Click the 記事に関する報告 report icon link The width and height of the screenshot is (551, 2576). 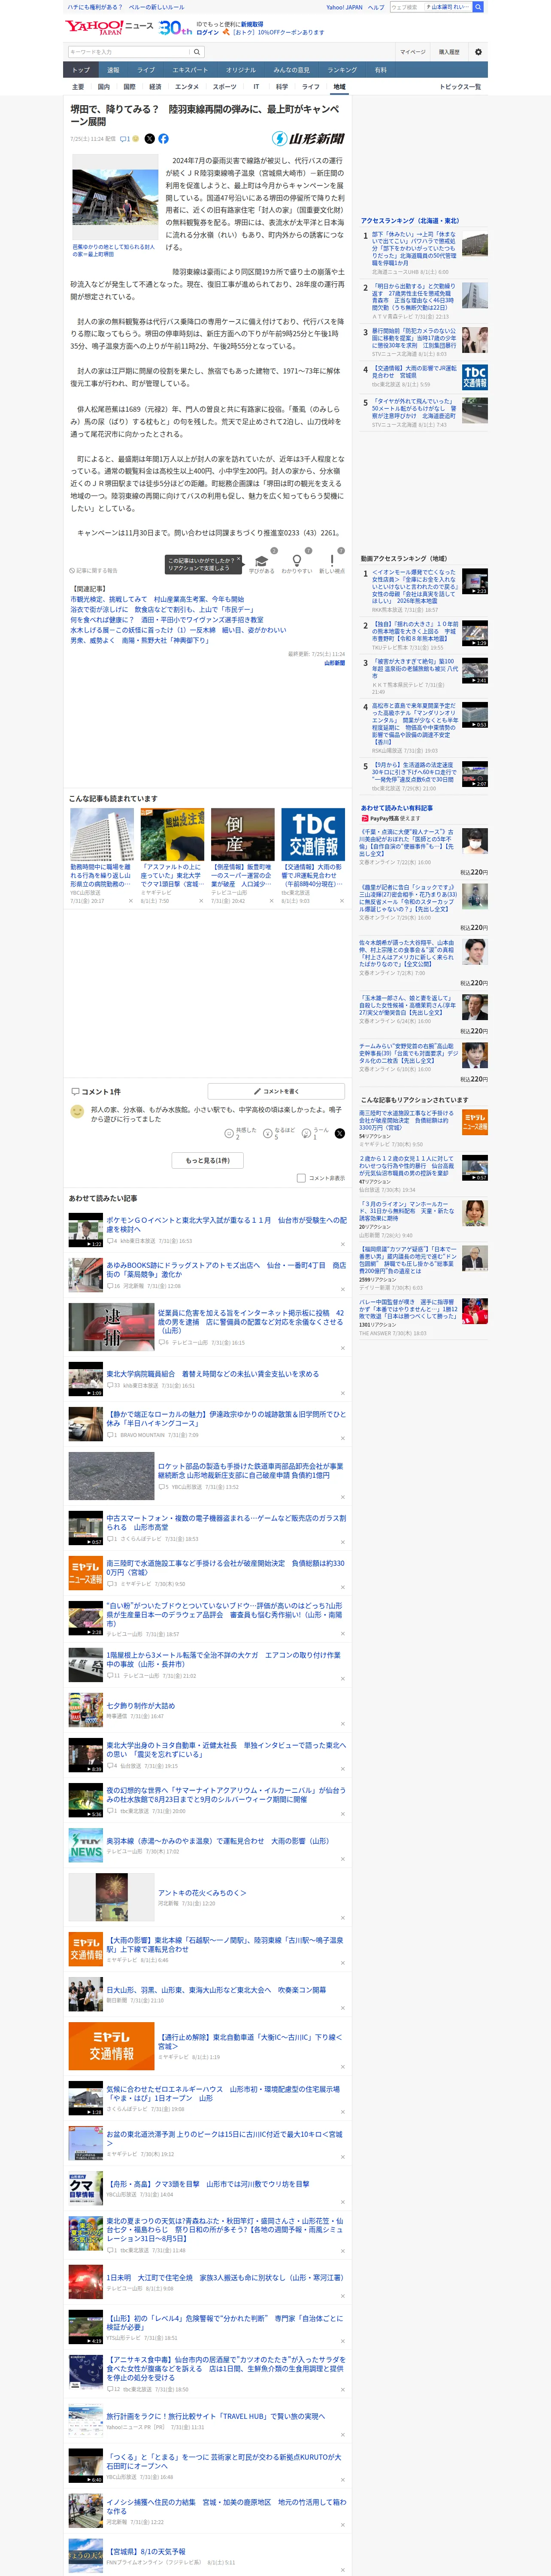pyautogui.click(x=93, y=571)
